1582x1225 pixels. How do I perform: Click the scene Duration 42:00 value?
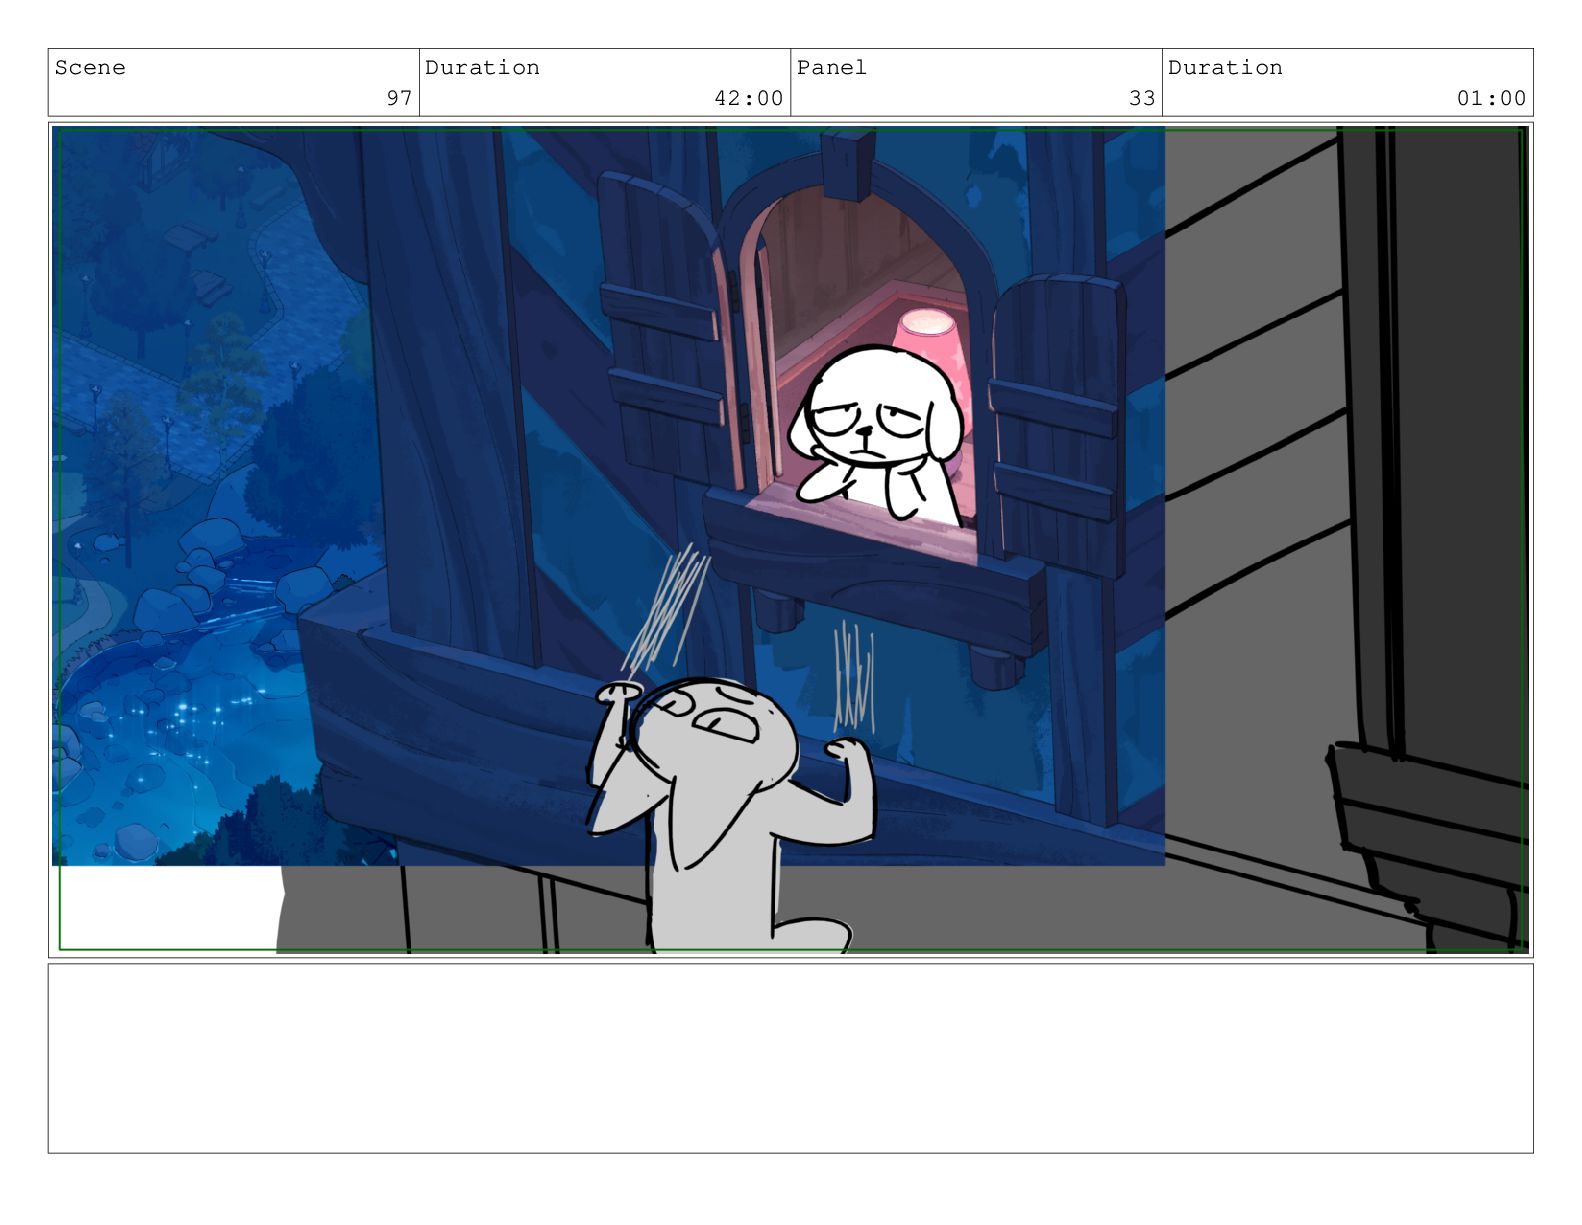(748, 98)
